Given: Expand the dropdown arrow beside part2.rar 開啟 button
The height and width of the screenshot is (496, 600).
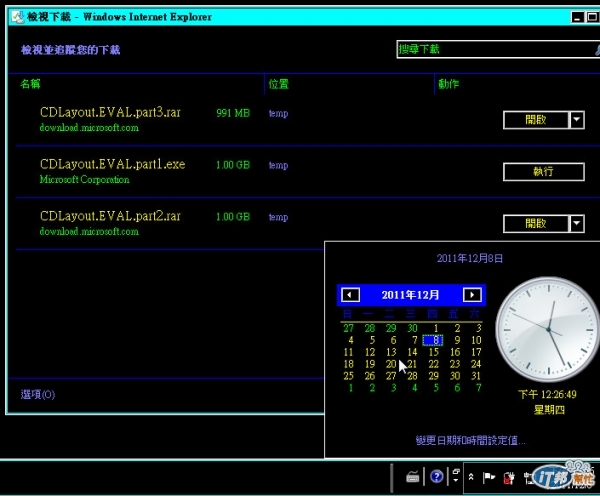Looking at the screenshot, I should [577, 224].
